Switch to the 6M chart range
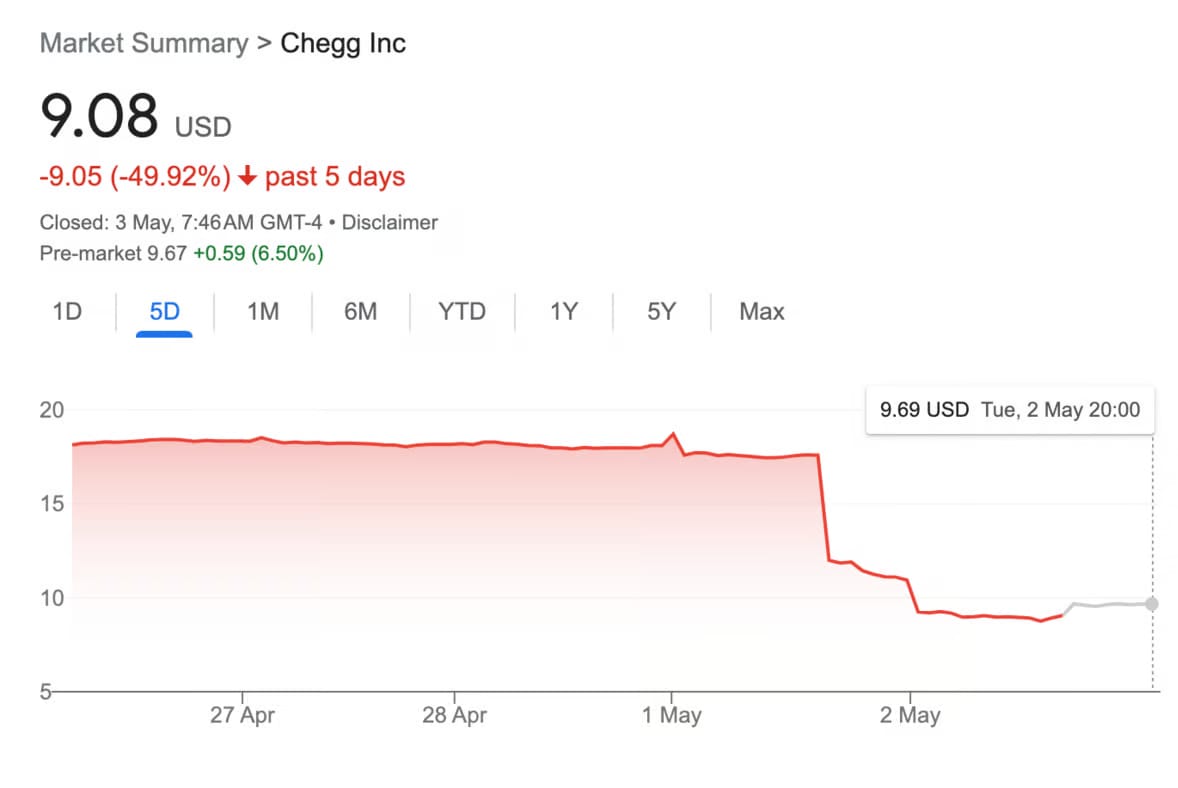Screen dimensions: 1178x788 pos(361,311)
